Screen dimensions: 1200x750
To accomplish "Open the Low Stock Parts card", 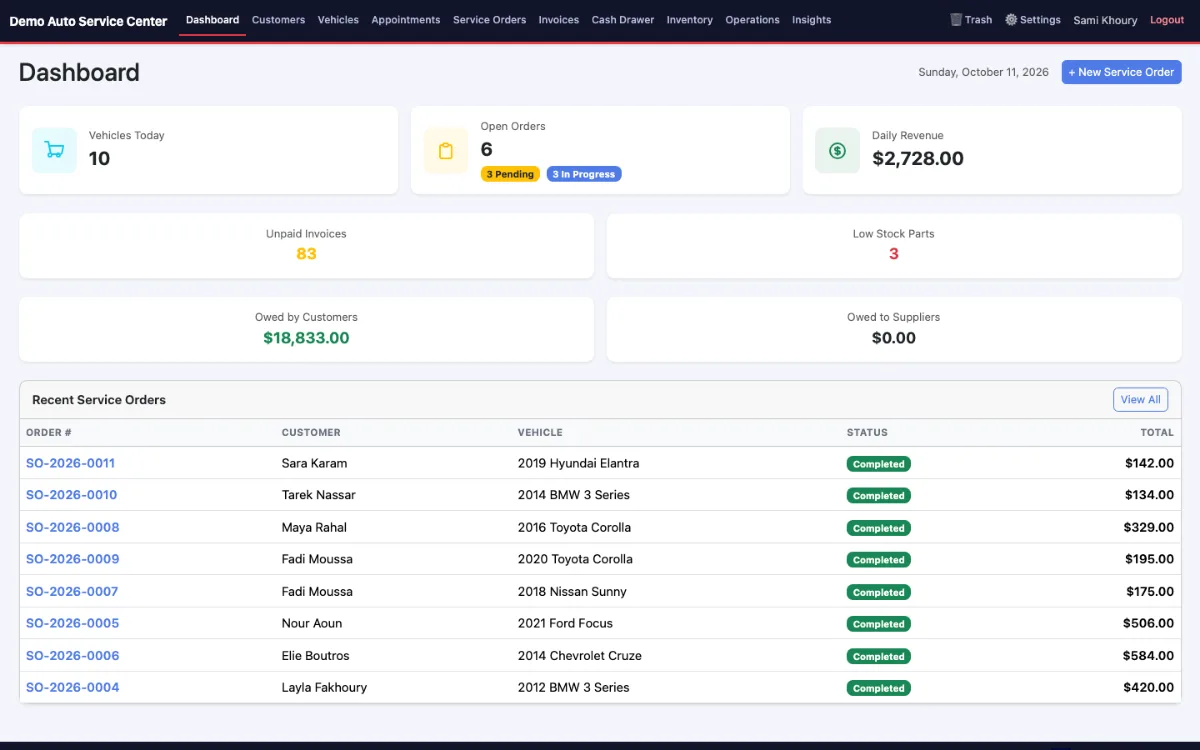I will click(894, 246).
